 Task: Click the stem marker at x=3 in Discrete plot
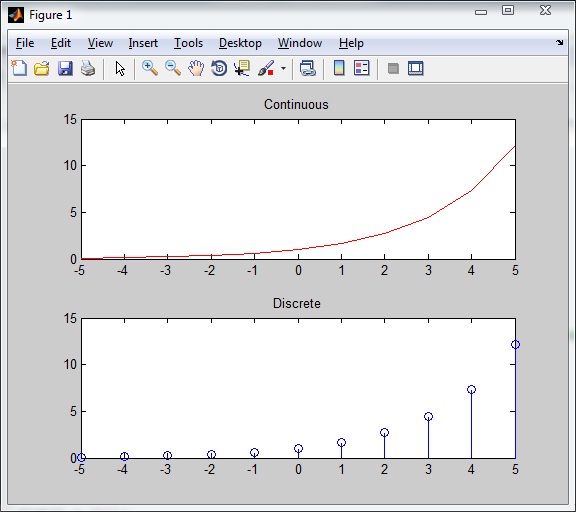428,417
